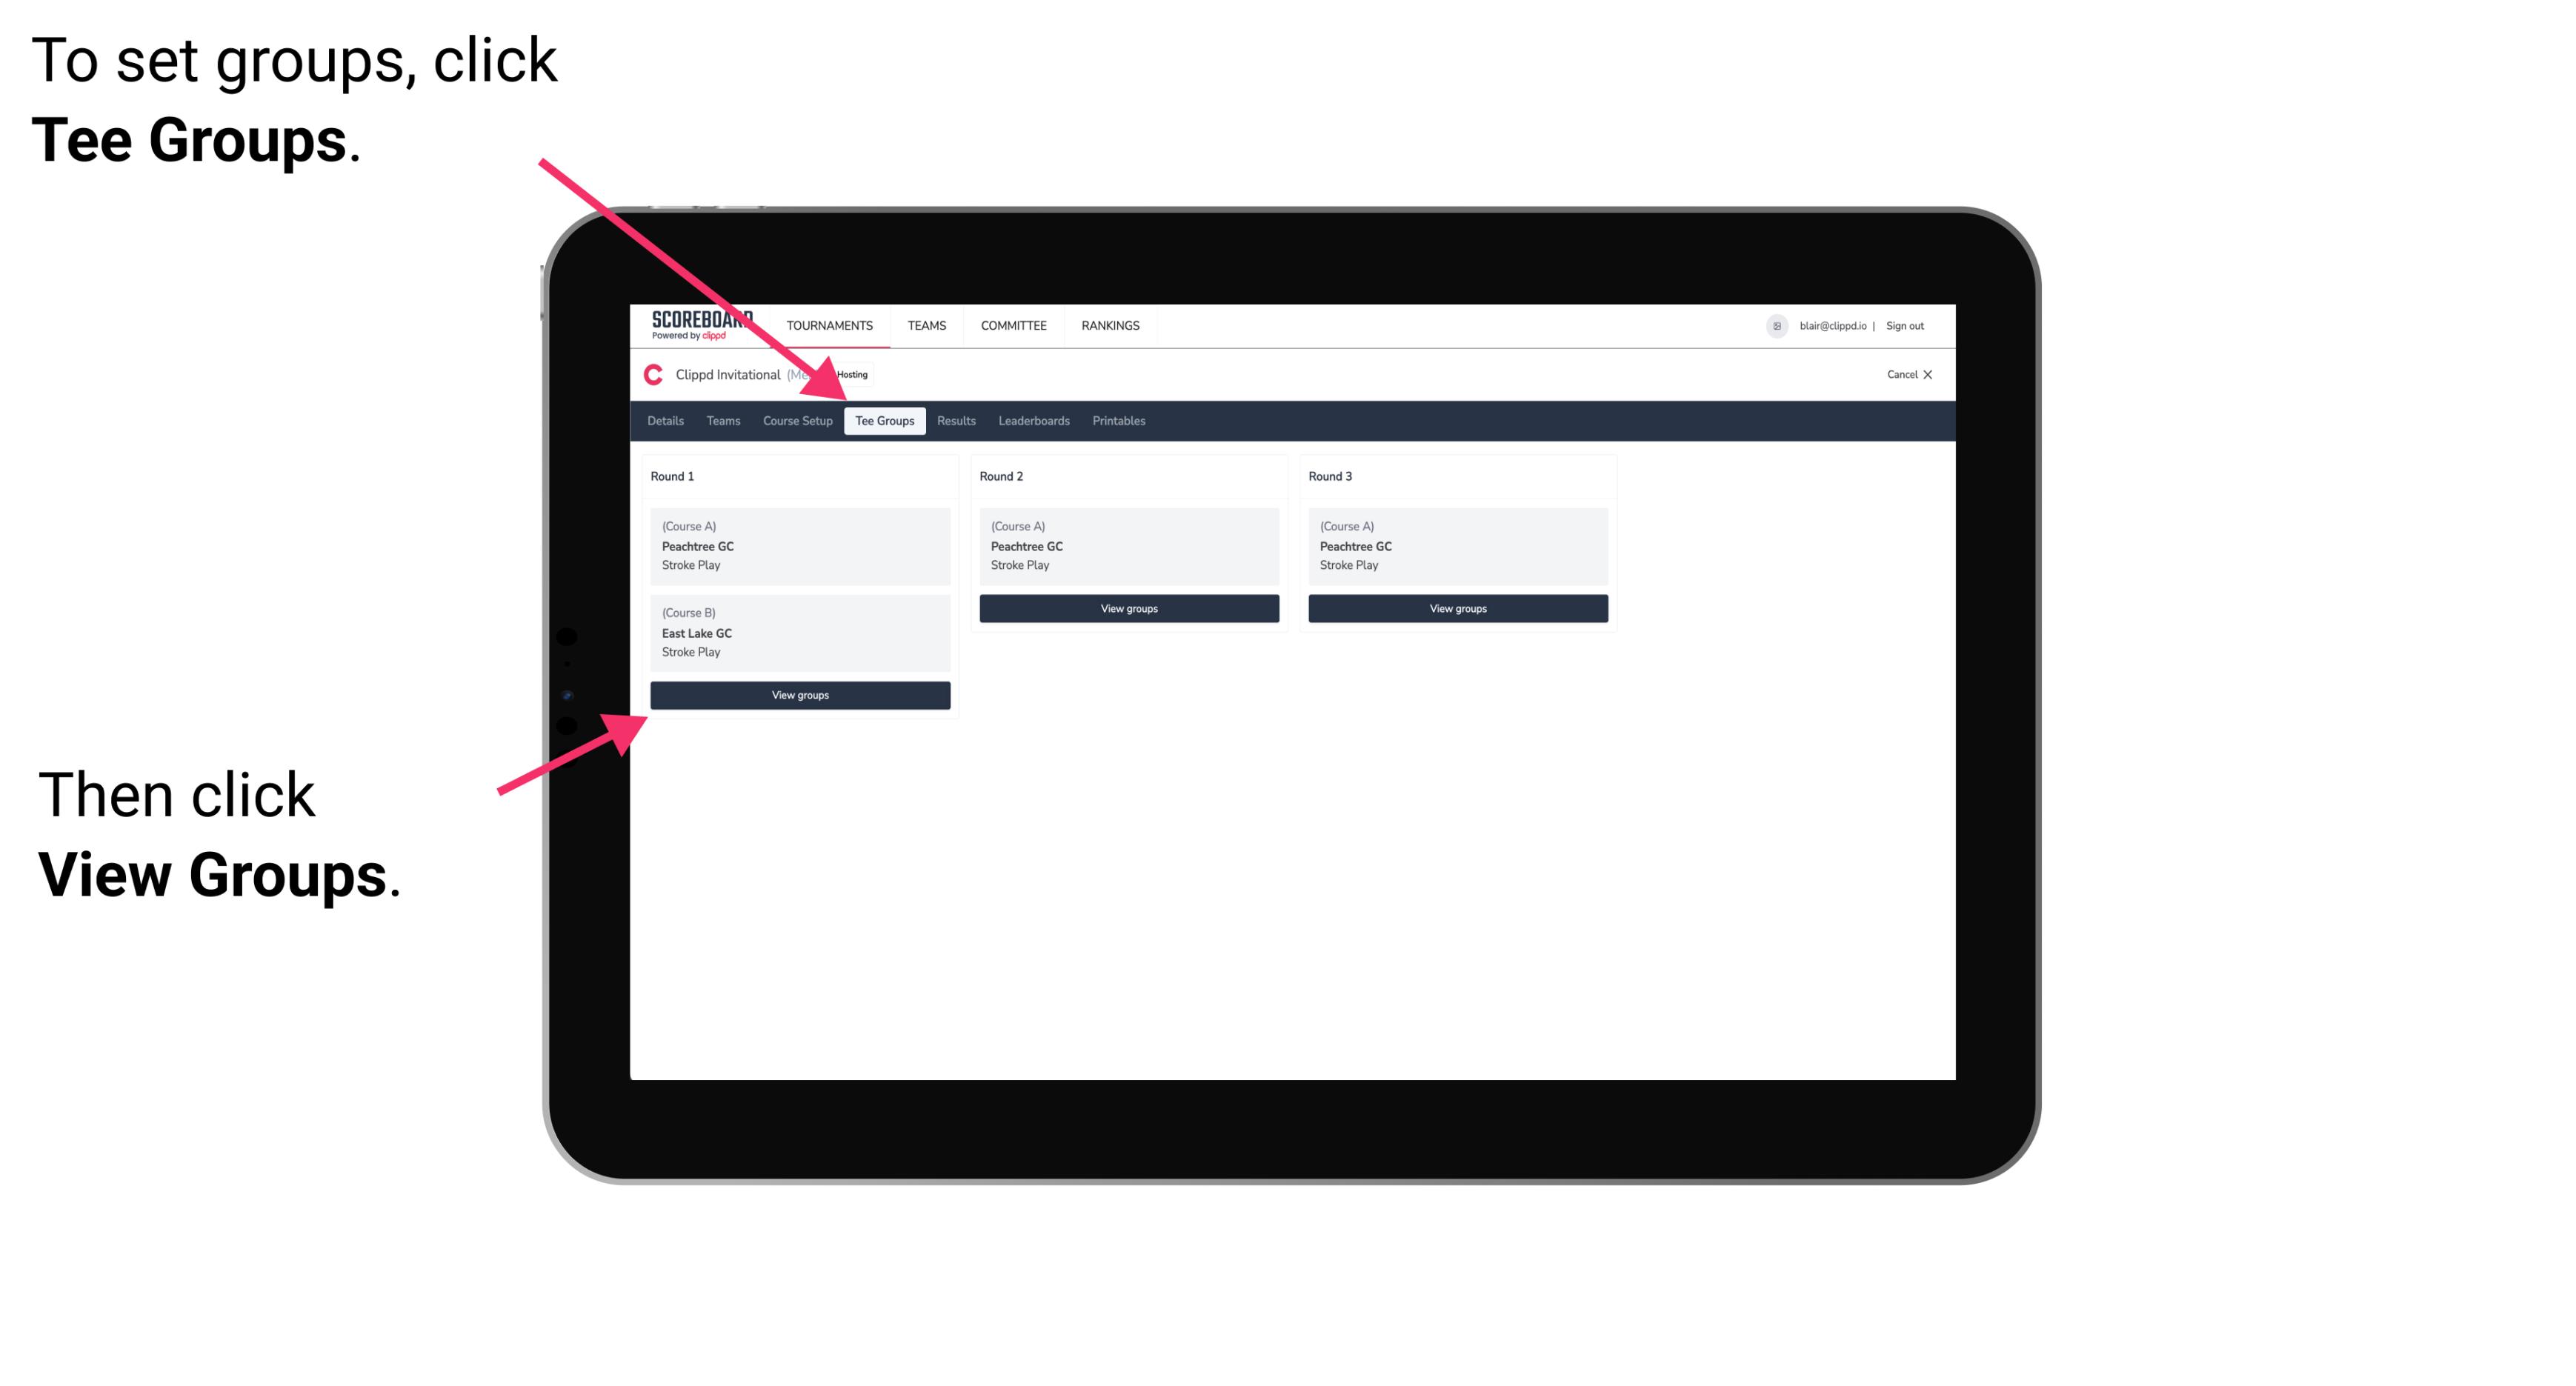Click the Rankings navigation item
The image size is (2576, 1386).
1111,326
